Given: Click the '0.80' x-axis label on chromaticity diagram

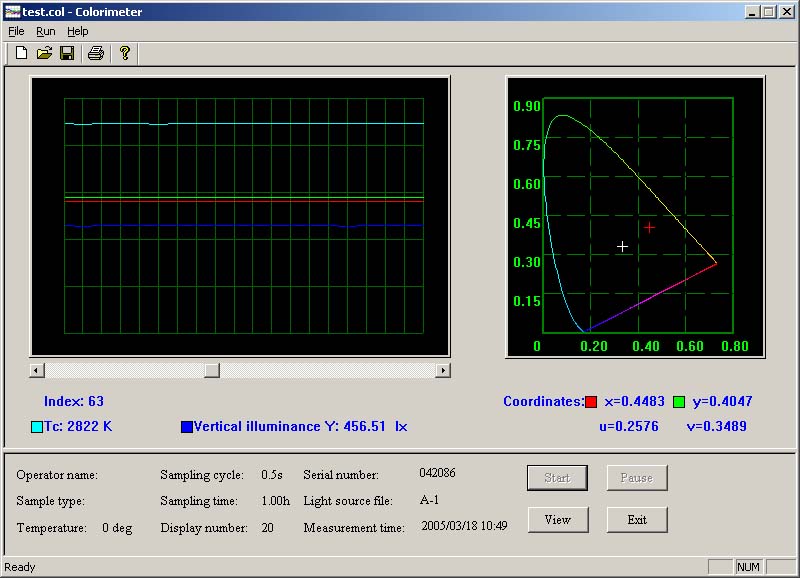Looking at the screenshot, I should point(735,346).
